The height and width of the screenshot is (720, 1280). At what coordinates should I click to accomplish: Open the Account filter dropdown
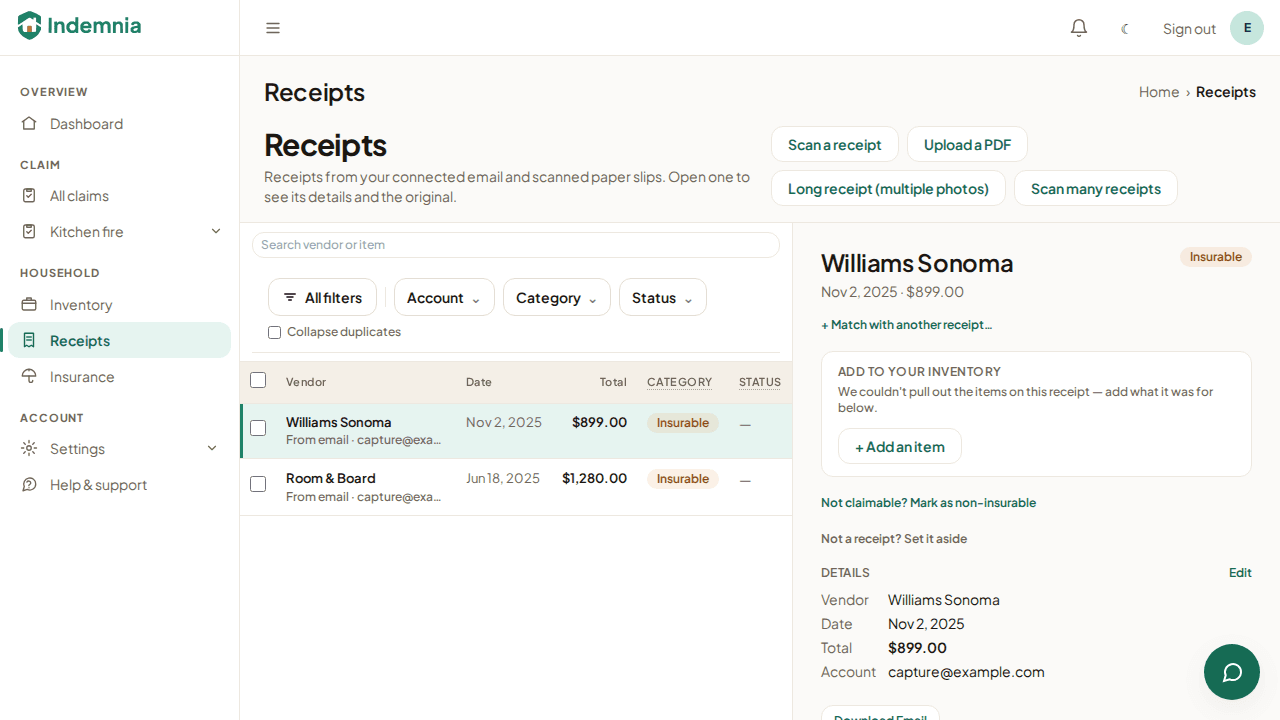coord(444,297)
